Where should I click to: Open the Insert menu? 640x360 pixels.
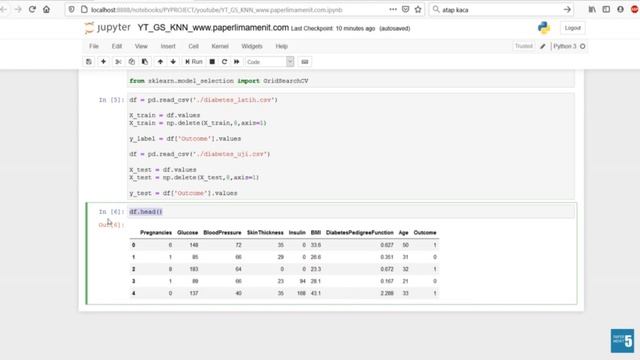coord(168,46)
